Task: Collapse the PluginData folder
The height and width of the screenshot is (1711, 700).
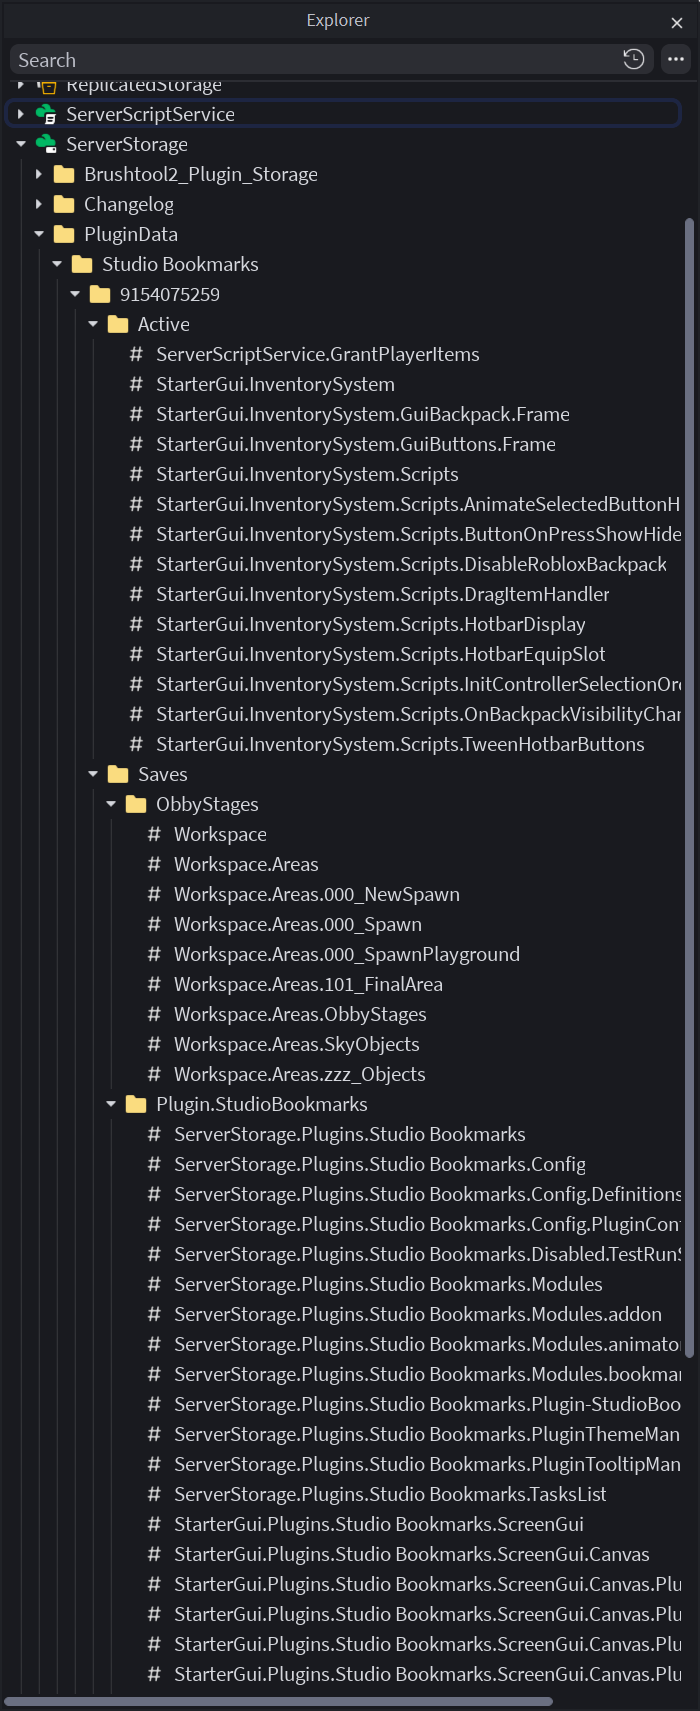Action: pyautogui.click(x=39, y=234)
